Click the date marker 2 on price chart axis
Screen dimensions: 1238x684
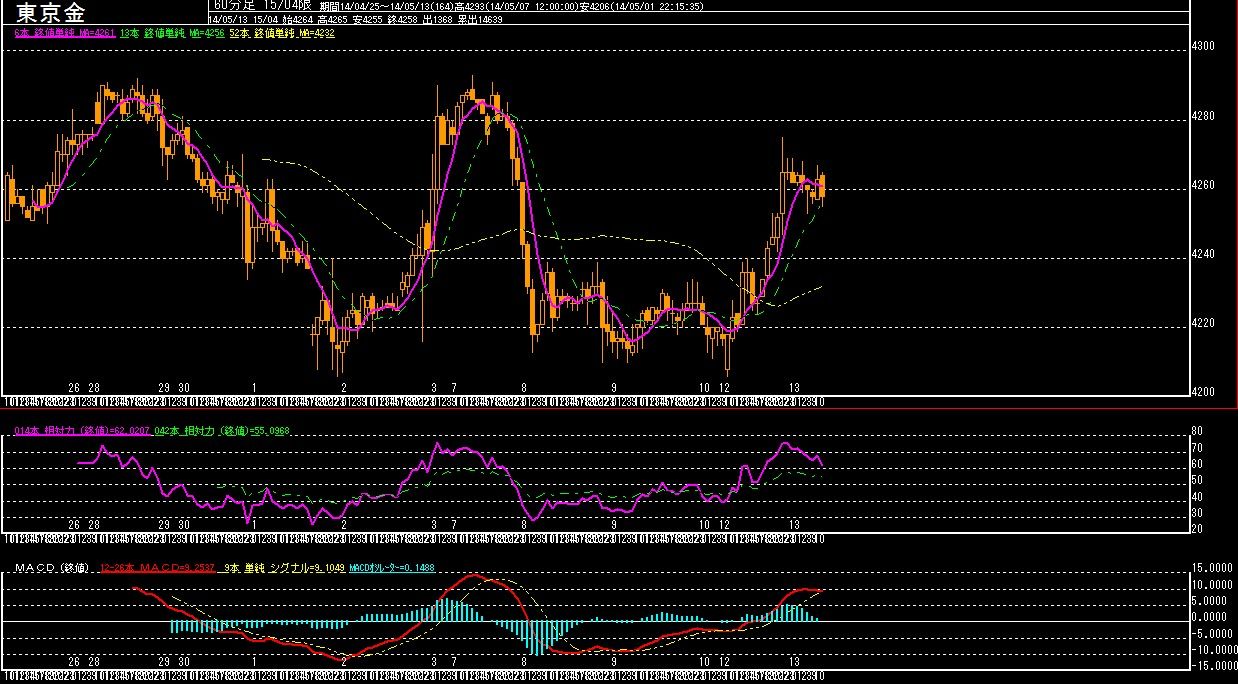pyautogui.click(x=344, y=387)
